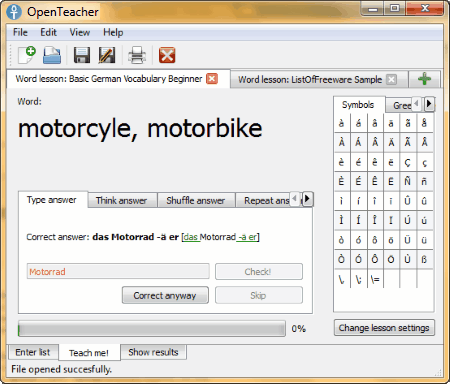Screen dimensions: 450x384
Task: Close the ListOfFreeware Sample lesson tab
Action: [392, 80]
